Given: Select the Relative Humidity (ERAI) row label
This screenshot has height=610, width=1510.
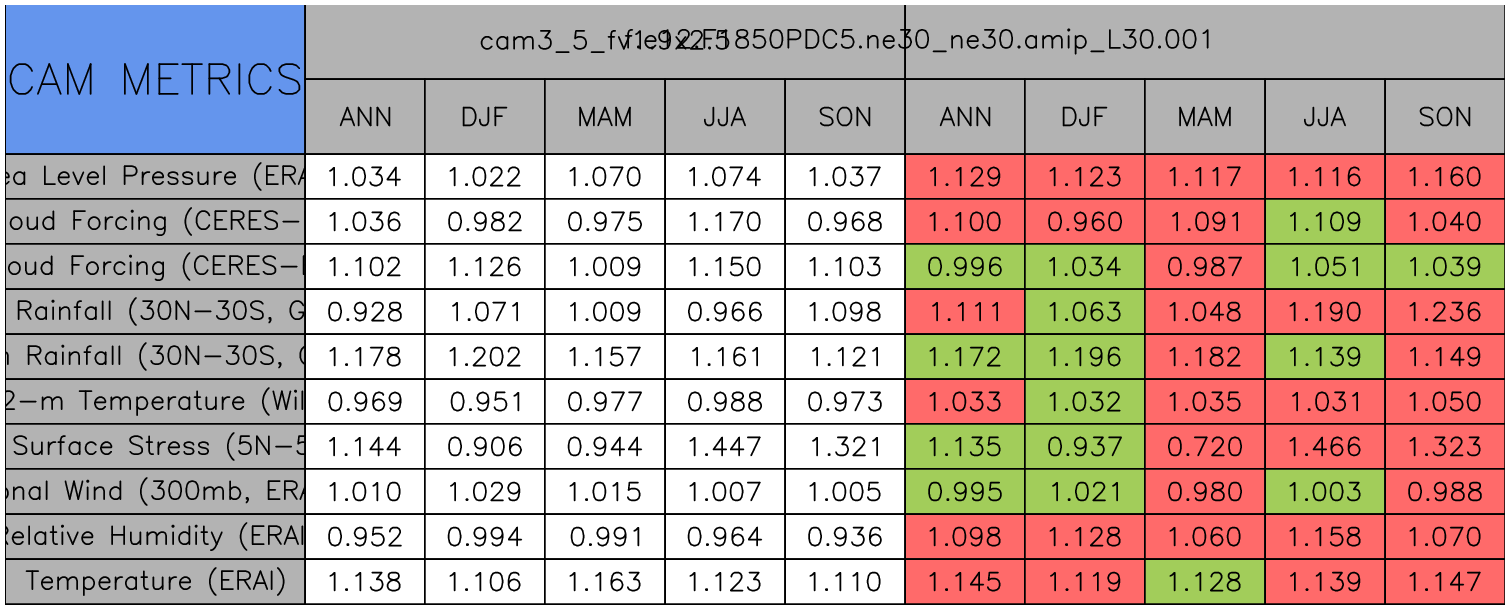Looking at the screenshot, I should click(x=155, y=537).
